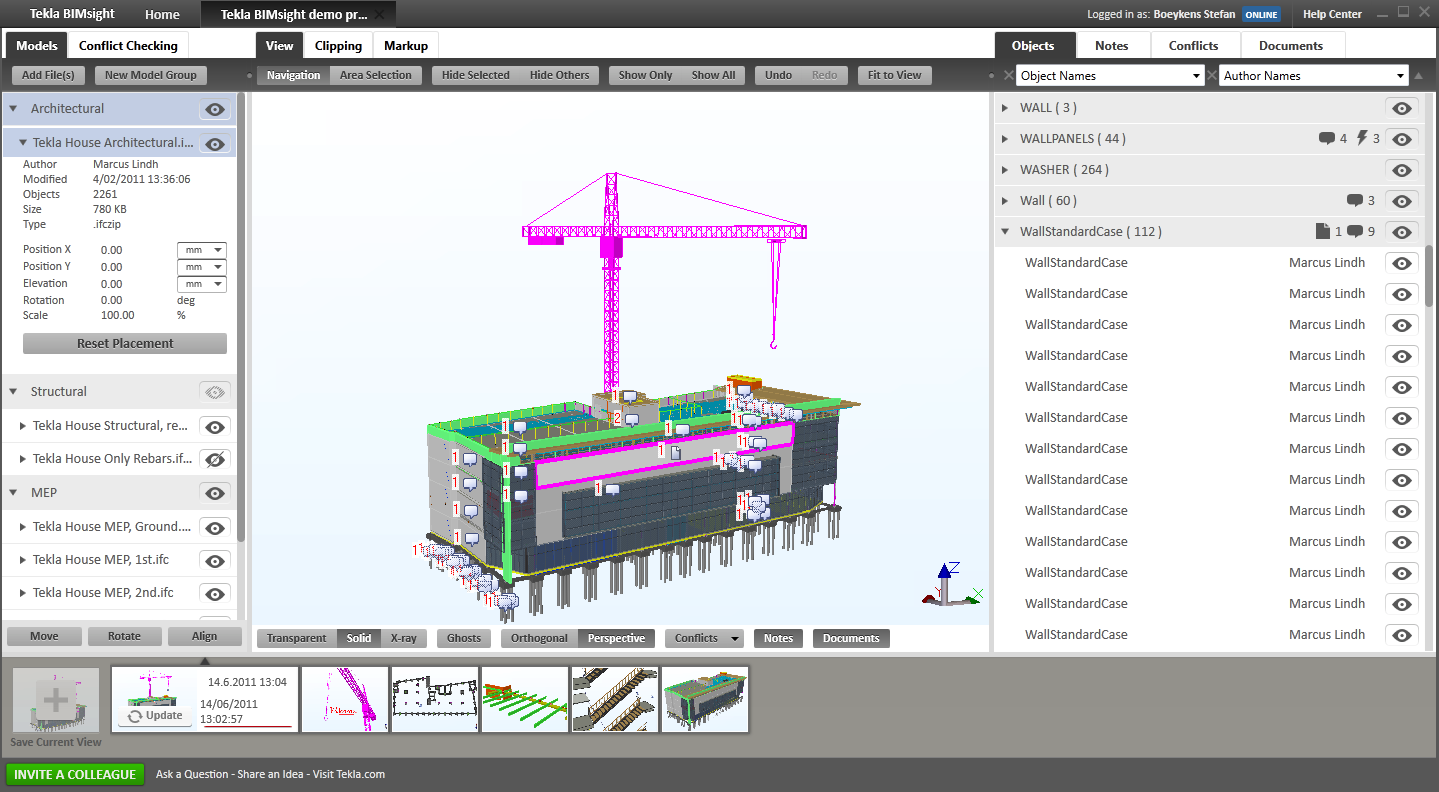Click the INVITE A COLLEAGUE button

tap(75, 774)
